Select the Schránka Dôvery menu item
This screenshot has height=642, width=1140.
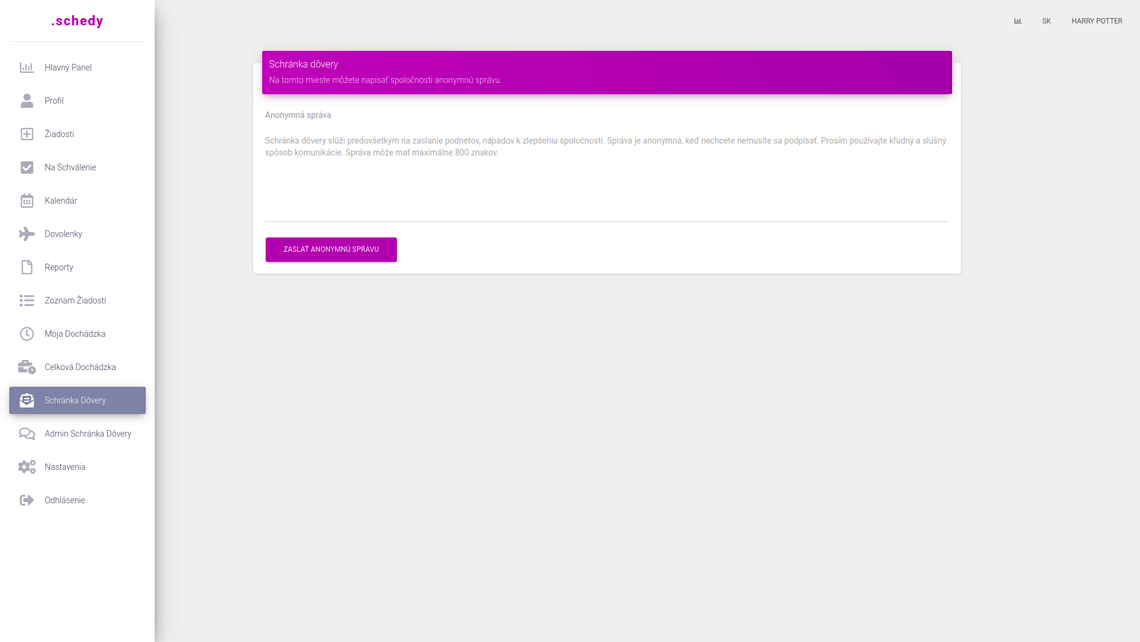click(x=77, y=400)
